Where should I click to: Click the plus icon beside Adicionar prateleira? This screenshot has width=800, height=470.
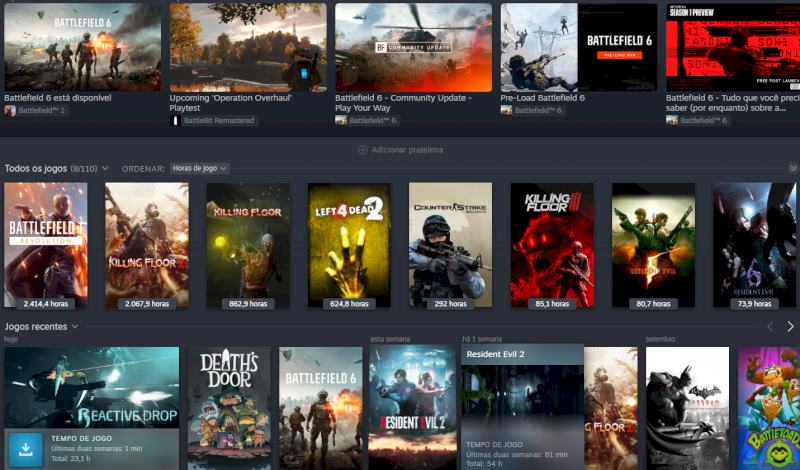tap(362, 150)
